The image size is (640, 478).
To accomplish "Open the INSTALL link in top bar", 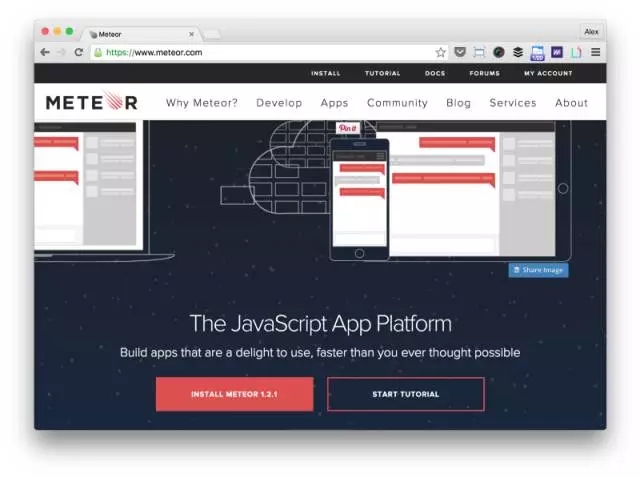I will (x=325, y=73).
